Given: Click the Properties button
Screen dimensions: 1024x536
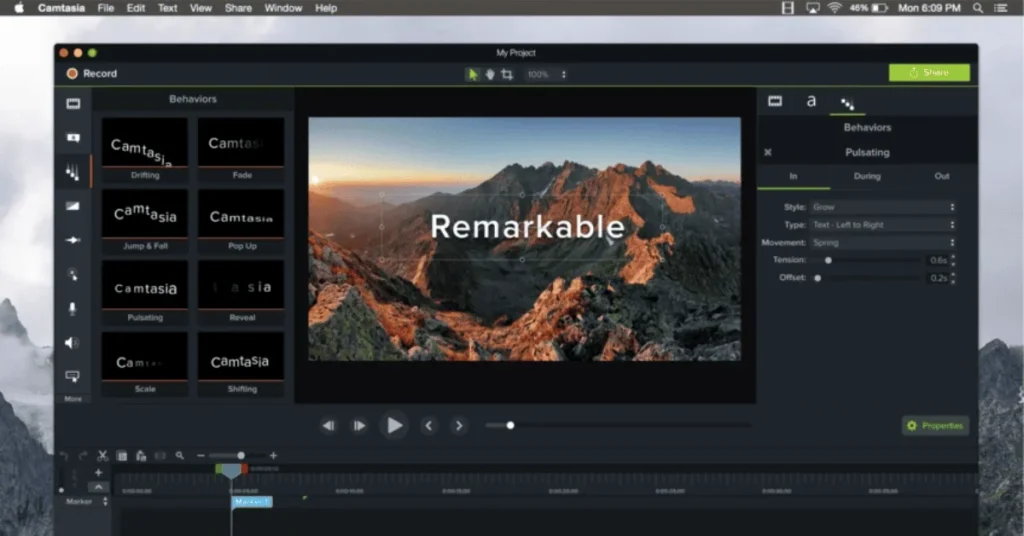Looking at the screenshot, I should [935, 426].
